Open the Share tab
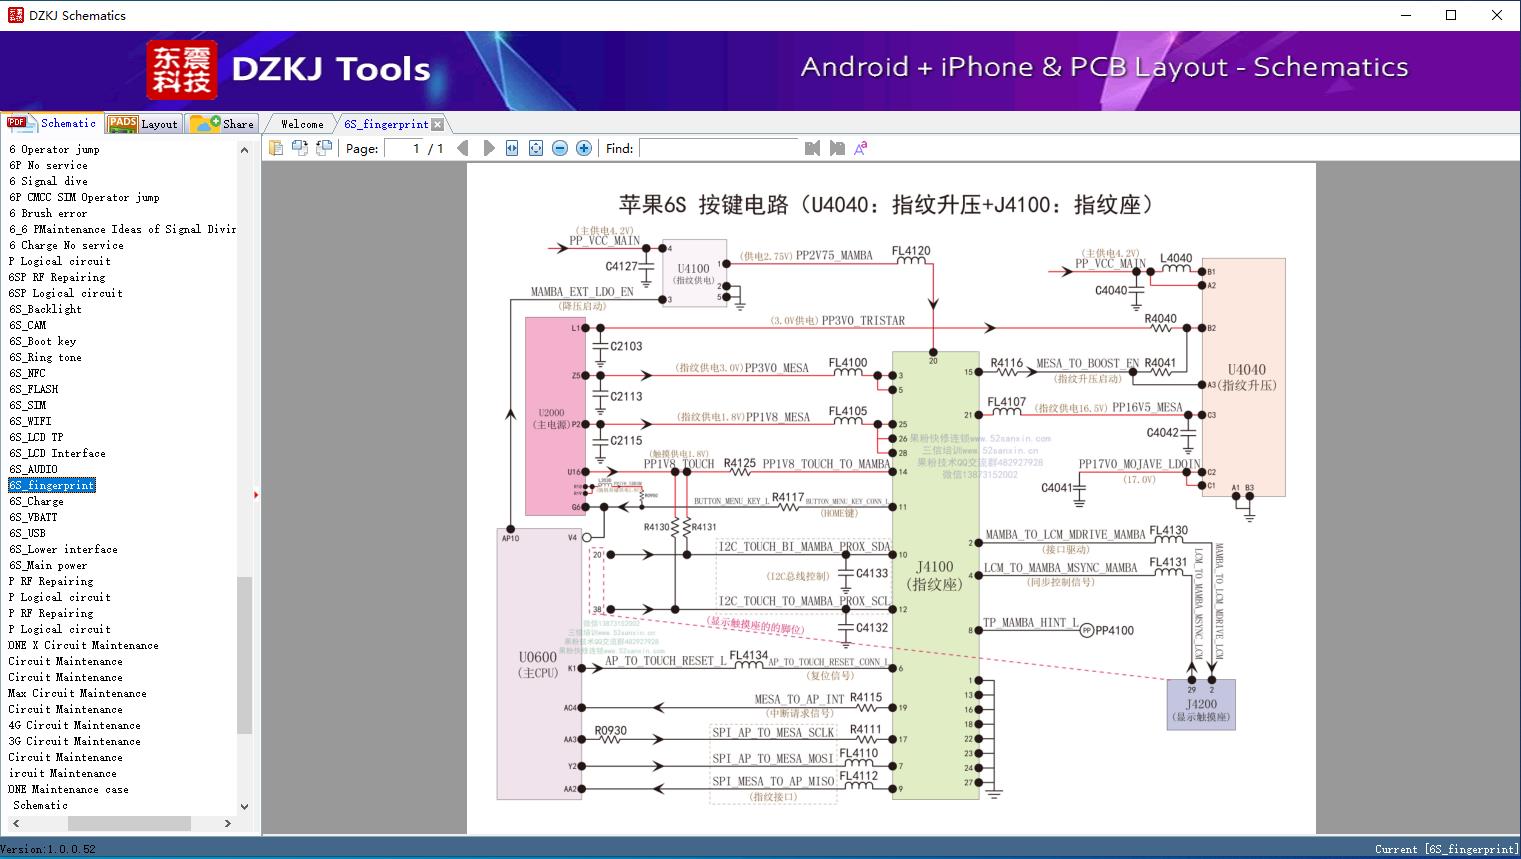1521x859 pixels. click(x=222, y=124)
